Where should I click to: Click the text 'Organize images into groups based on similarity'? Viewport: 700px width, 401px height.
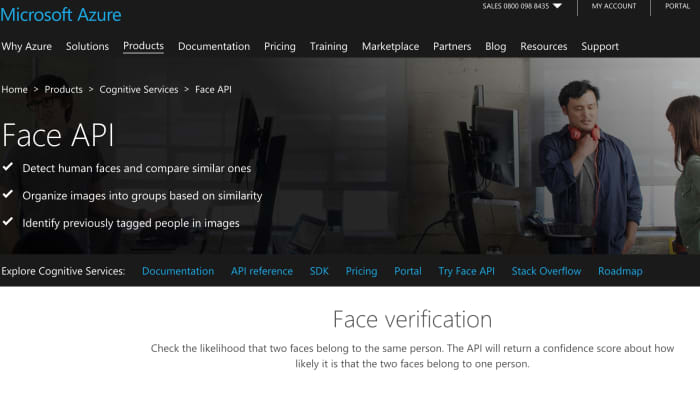(x=142, y=196)
